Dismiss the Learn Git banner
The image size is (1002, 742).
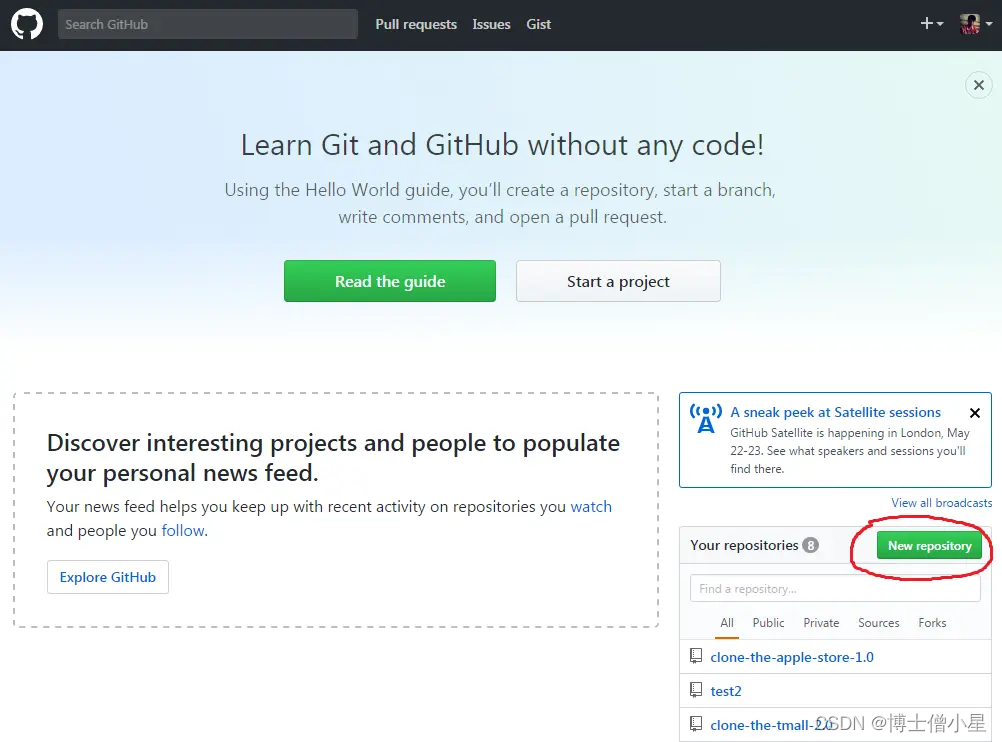(978, 85)
